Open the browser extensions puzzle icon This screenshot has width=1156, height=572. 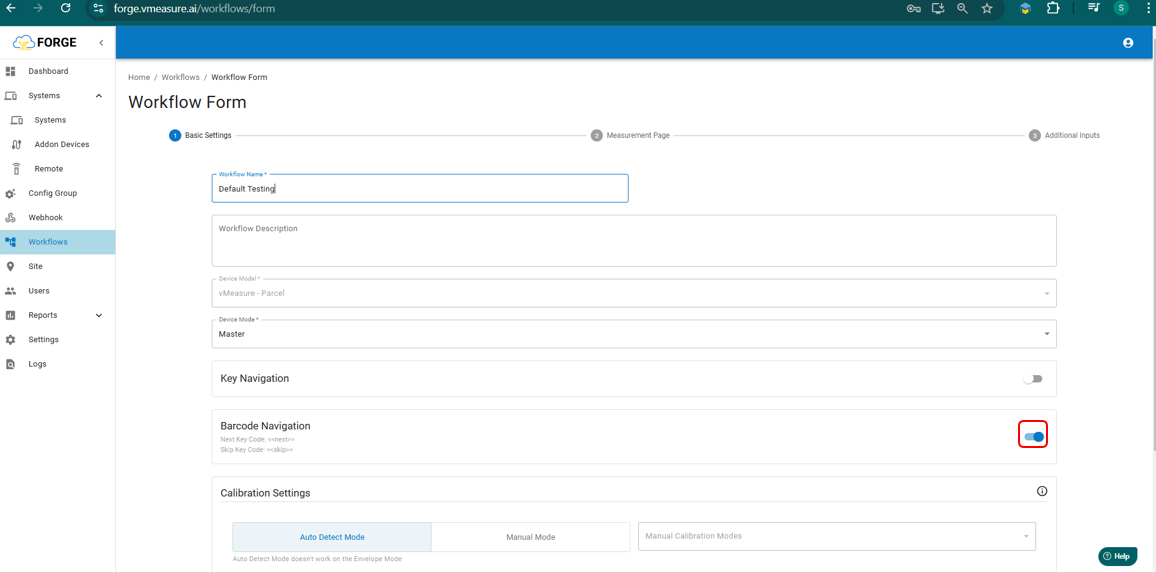coord(1053,8)
